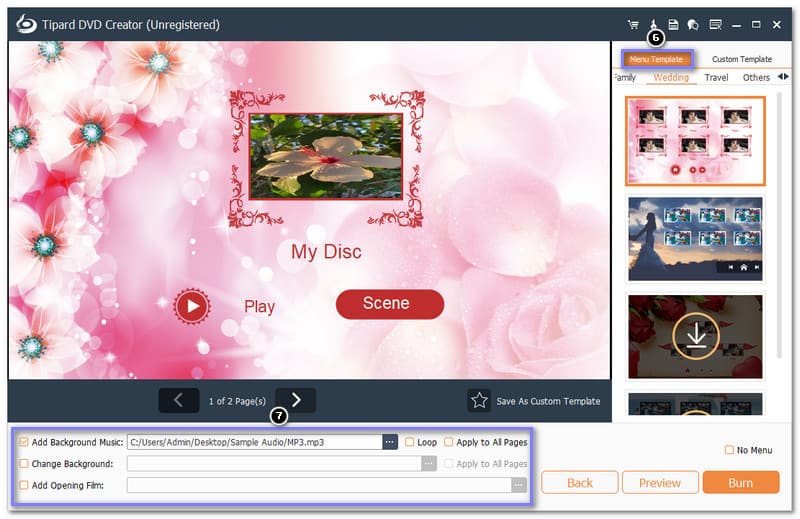Click the Play text label
The image size is (800, 519).
[259, 306]
